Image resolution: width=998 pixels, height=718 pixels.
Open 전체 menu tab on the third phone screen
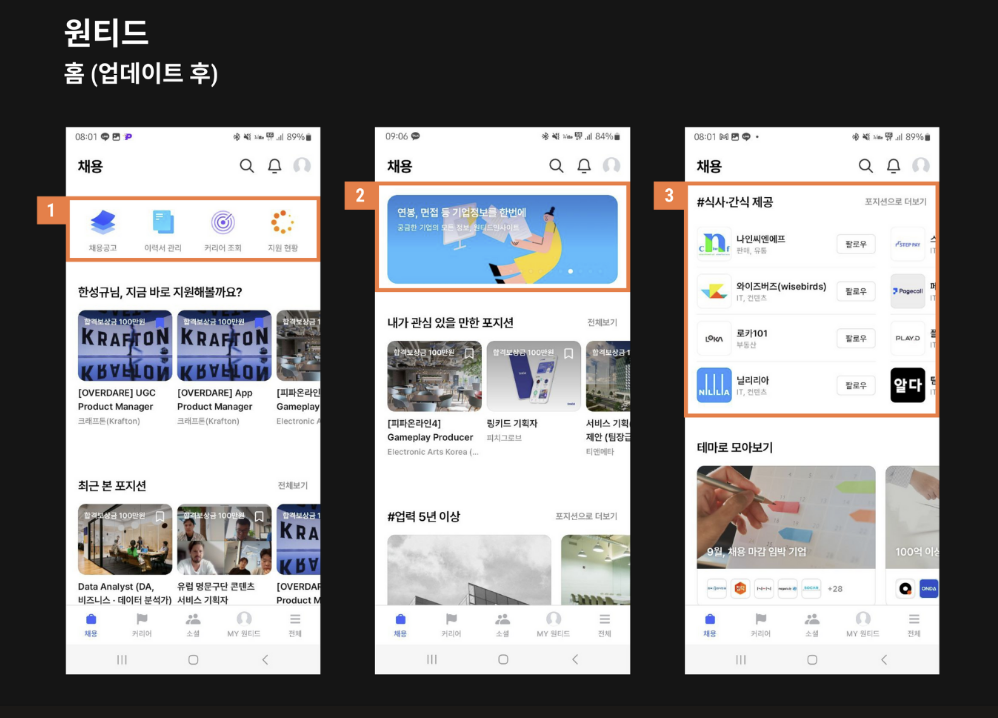[914, 624]
